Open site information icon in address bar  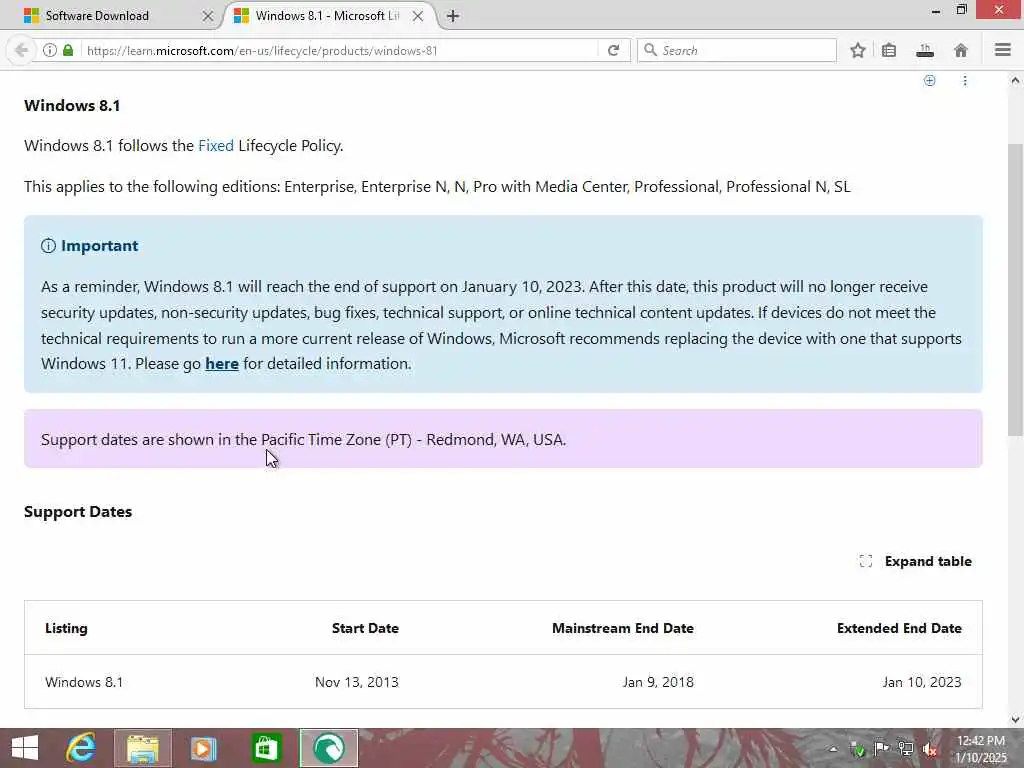tap(50, 50)
